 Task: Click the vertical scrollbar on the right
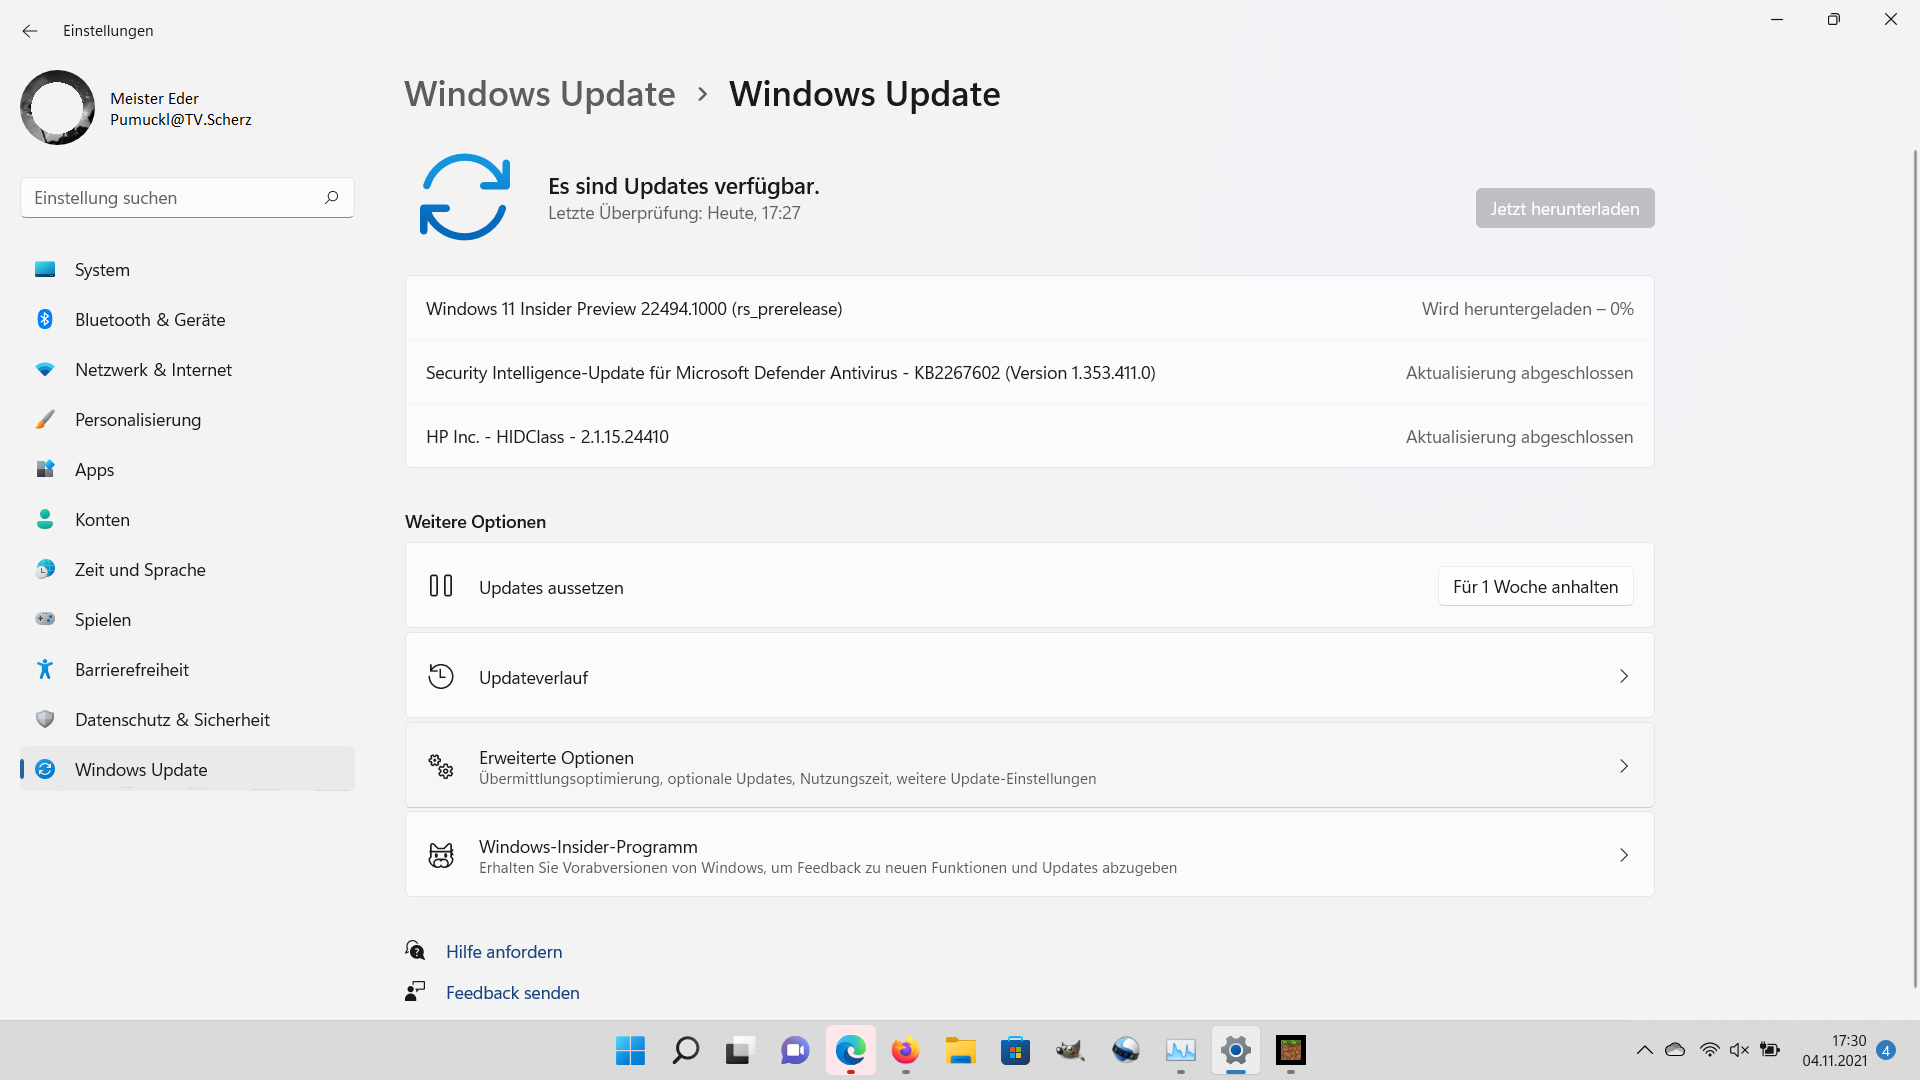(1914, 560)
